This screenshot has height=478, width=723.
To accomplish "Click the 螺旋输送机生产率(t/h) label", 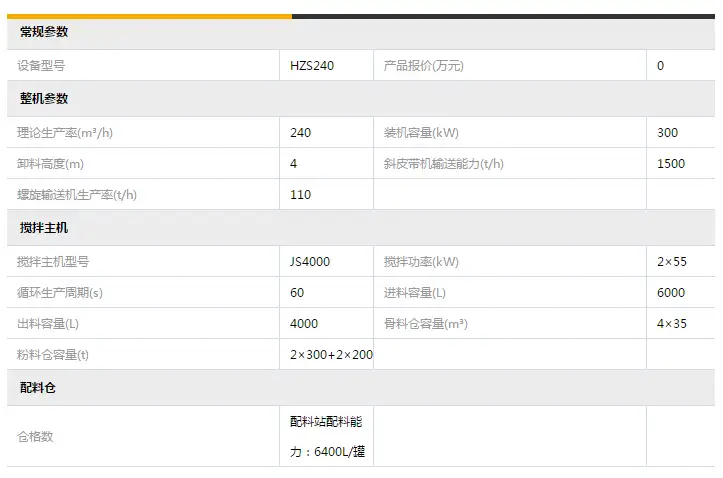I will pos(76,195).
